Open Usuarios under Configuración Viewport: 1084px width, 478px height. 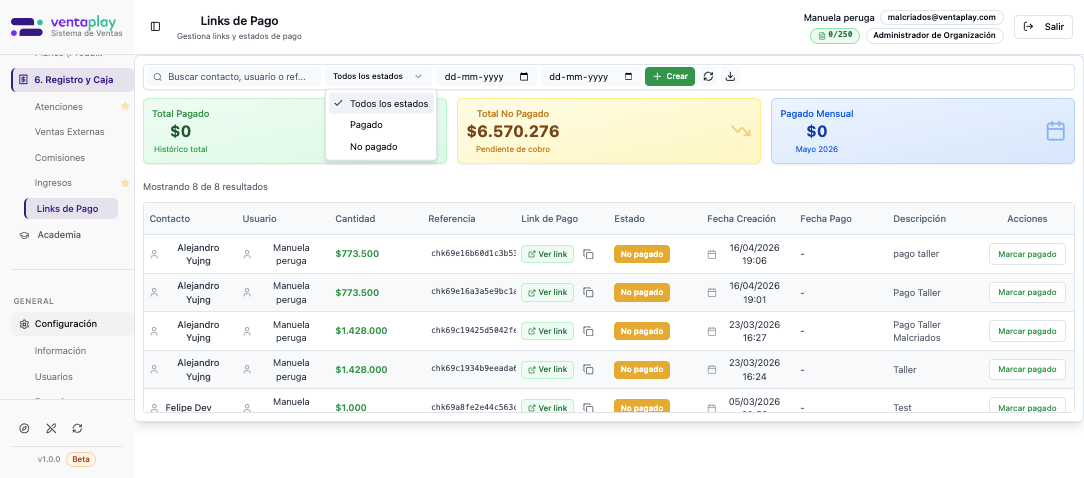click(x=53, y=377)
